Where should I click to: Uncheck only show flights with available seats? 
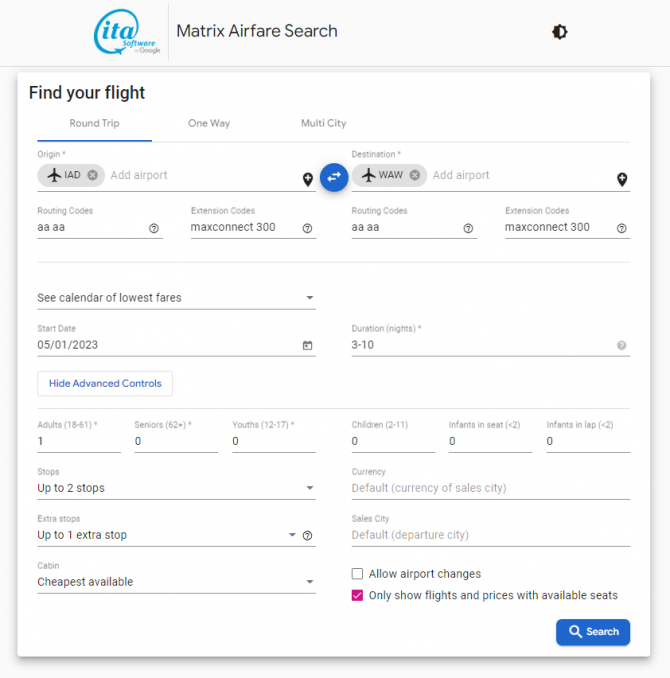pyautogui.click(x=357, y=595)
